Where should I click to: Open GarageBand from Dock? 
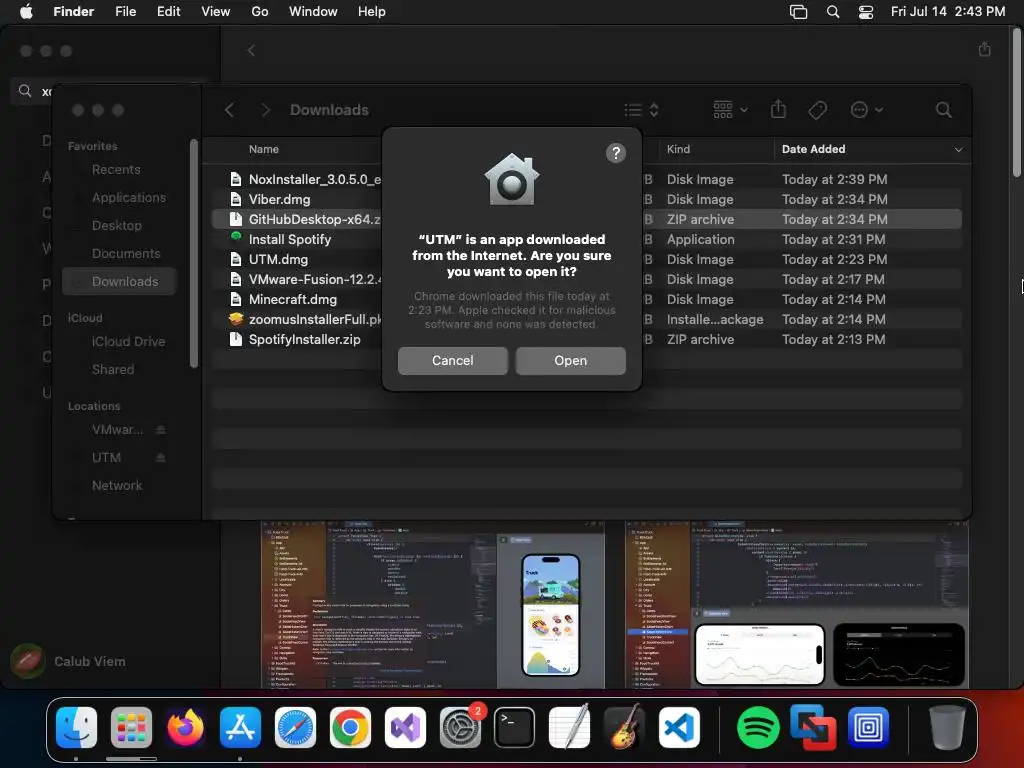624,728
